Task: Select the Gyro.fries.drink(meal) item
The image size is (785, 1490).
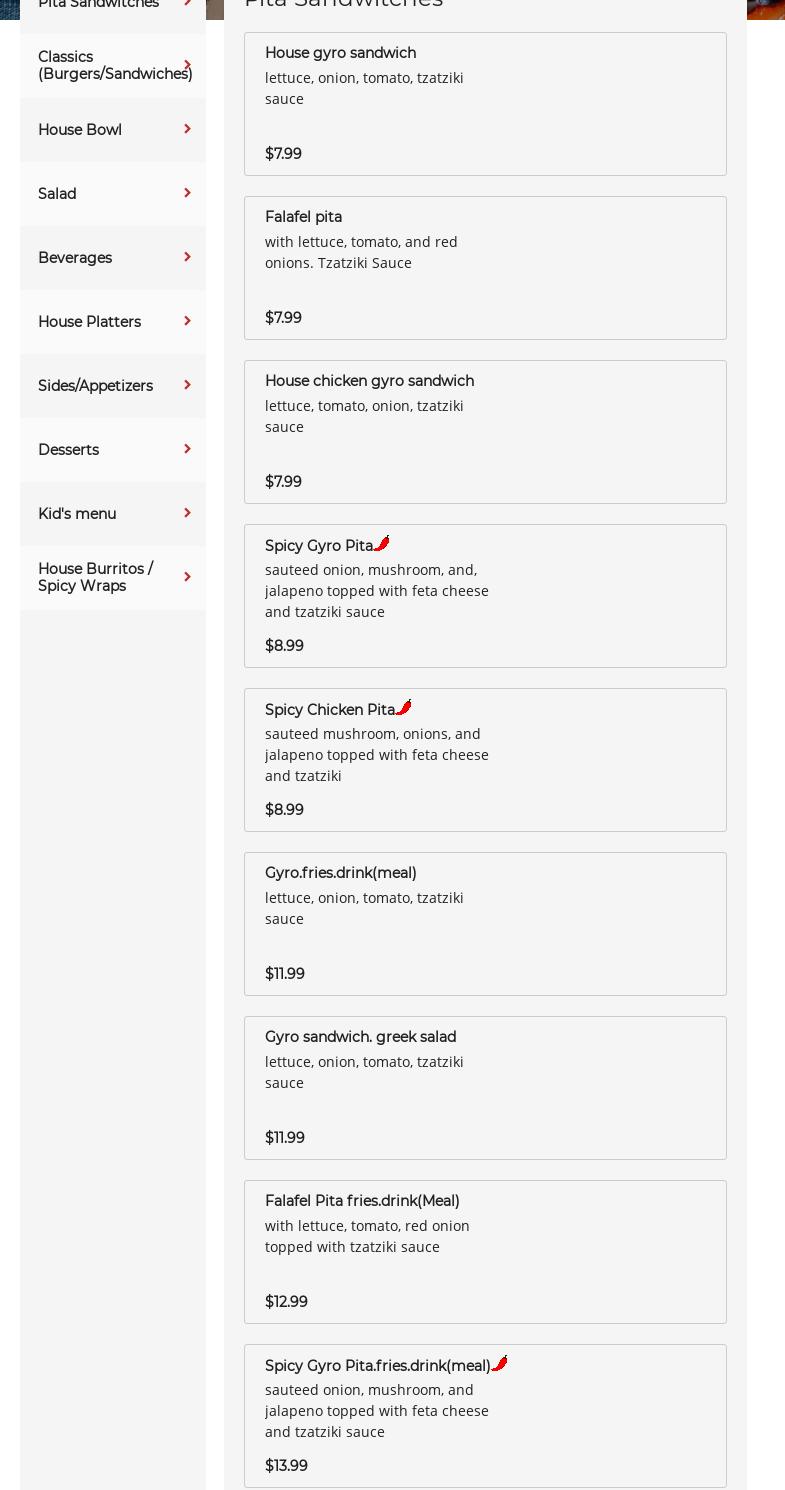Action: coord(485,924)
